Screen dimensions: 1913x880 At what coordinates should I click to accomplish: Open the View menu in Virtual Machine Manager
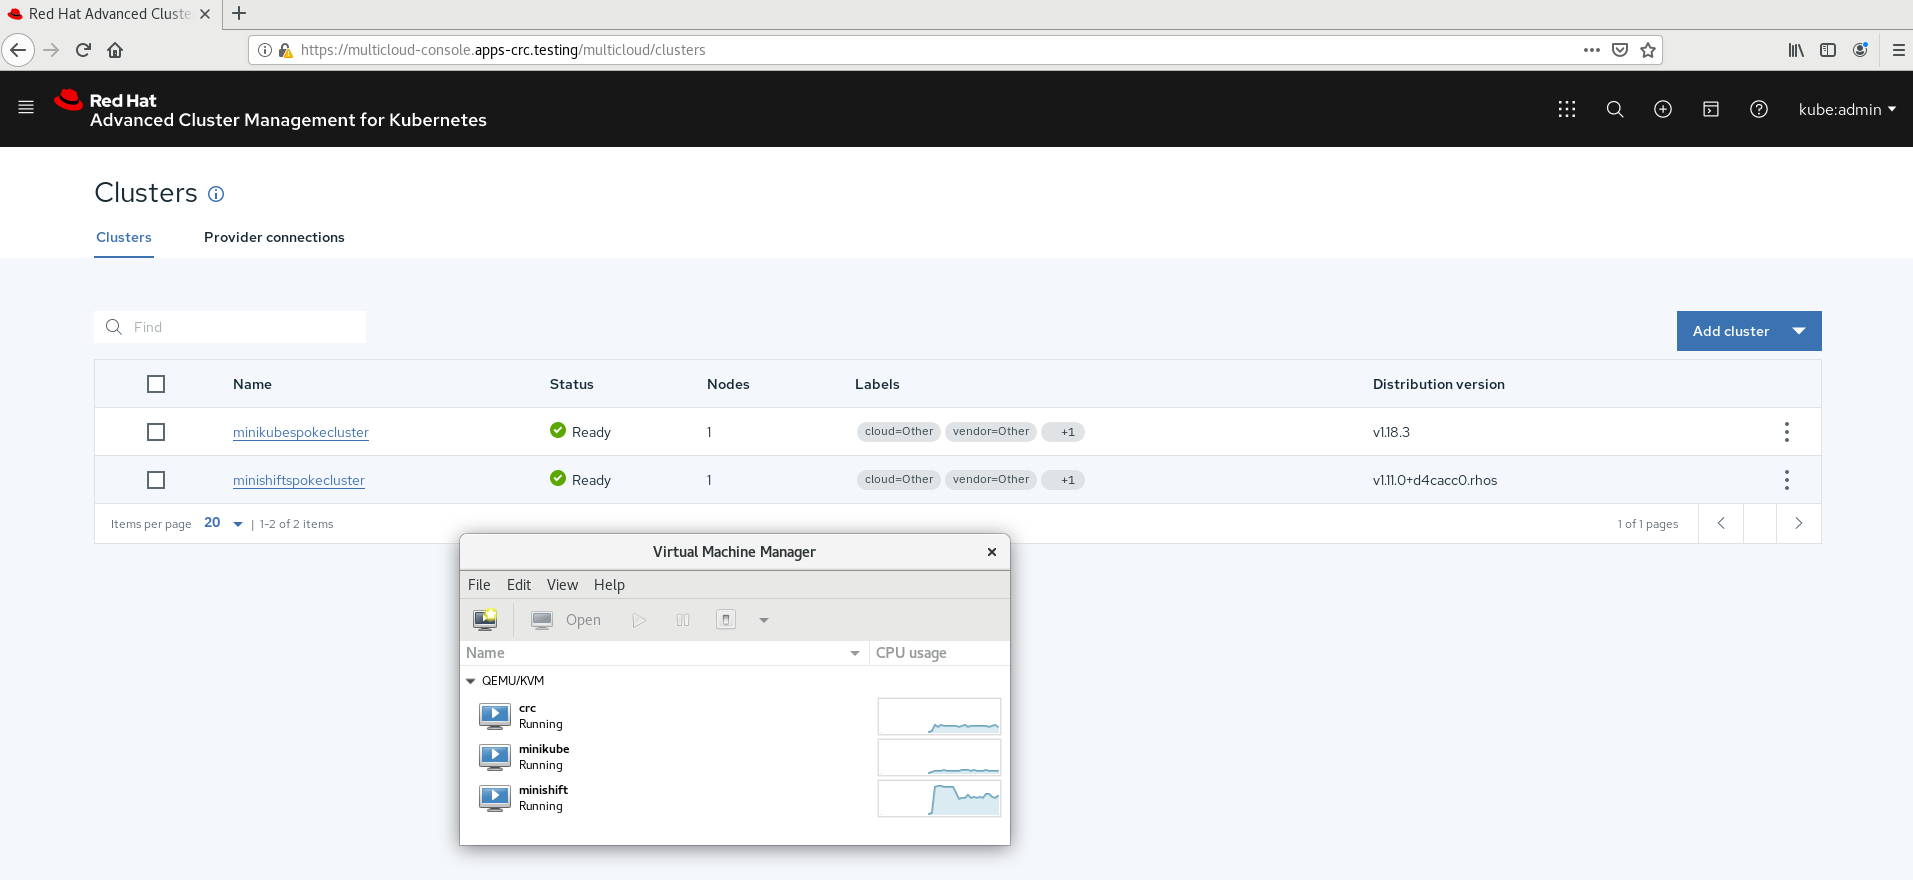coord(562,585)
